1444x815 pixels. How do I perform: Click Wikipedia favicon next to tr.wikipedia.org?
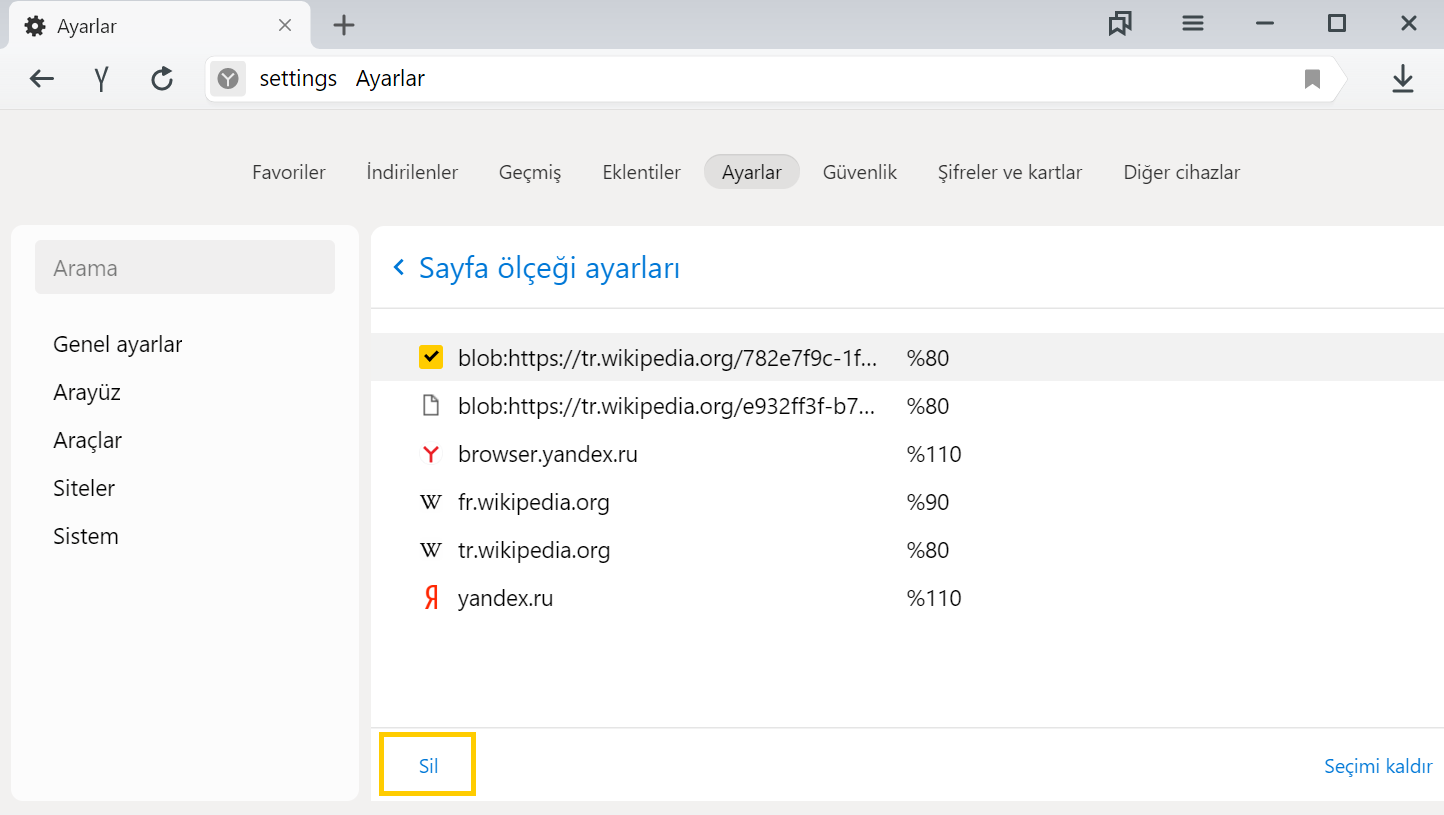pos(431,550)
